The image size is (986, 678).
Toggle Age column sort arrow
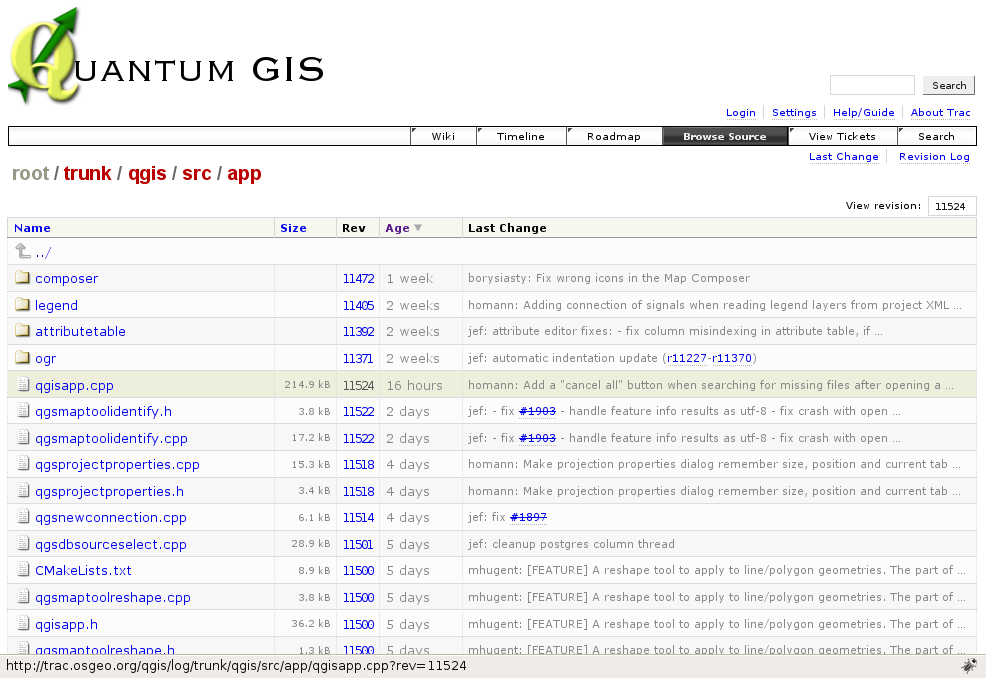418,228
